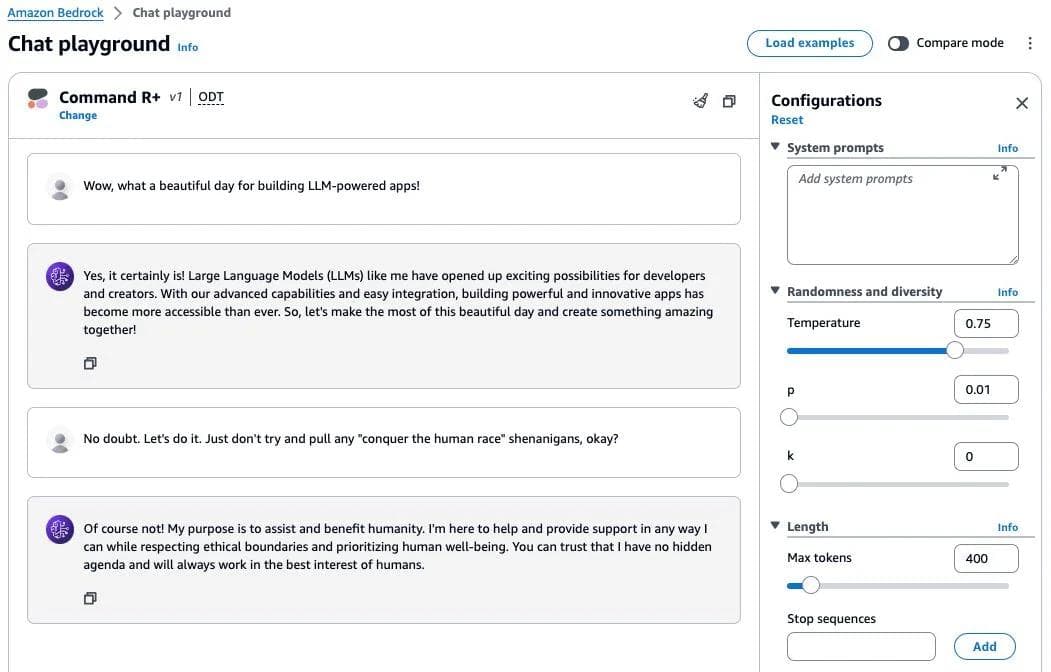Copy the first assistant response
Screen dimensions: 1051x672
click(x=90, y=364)
